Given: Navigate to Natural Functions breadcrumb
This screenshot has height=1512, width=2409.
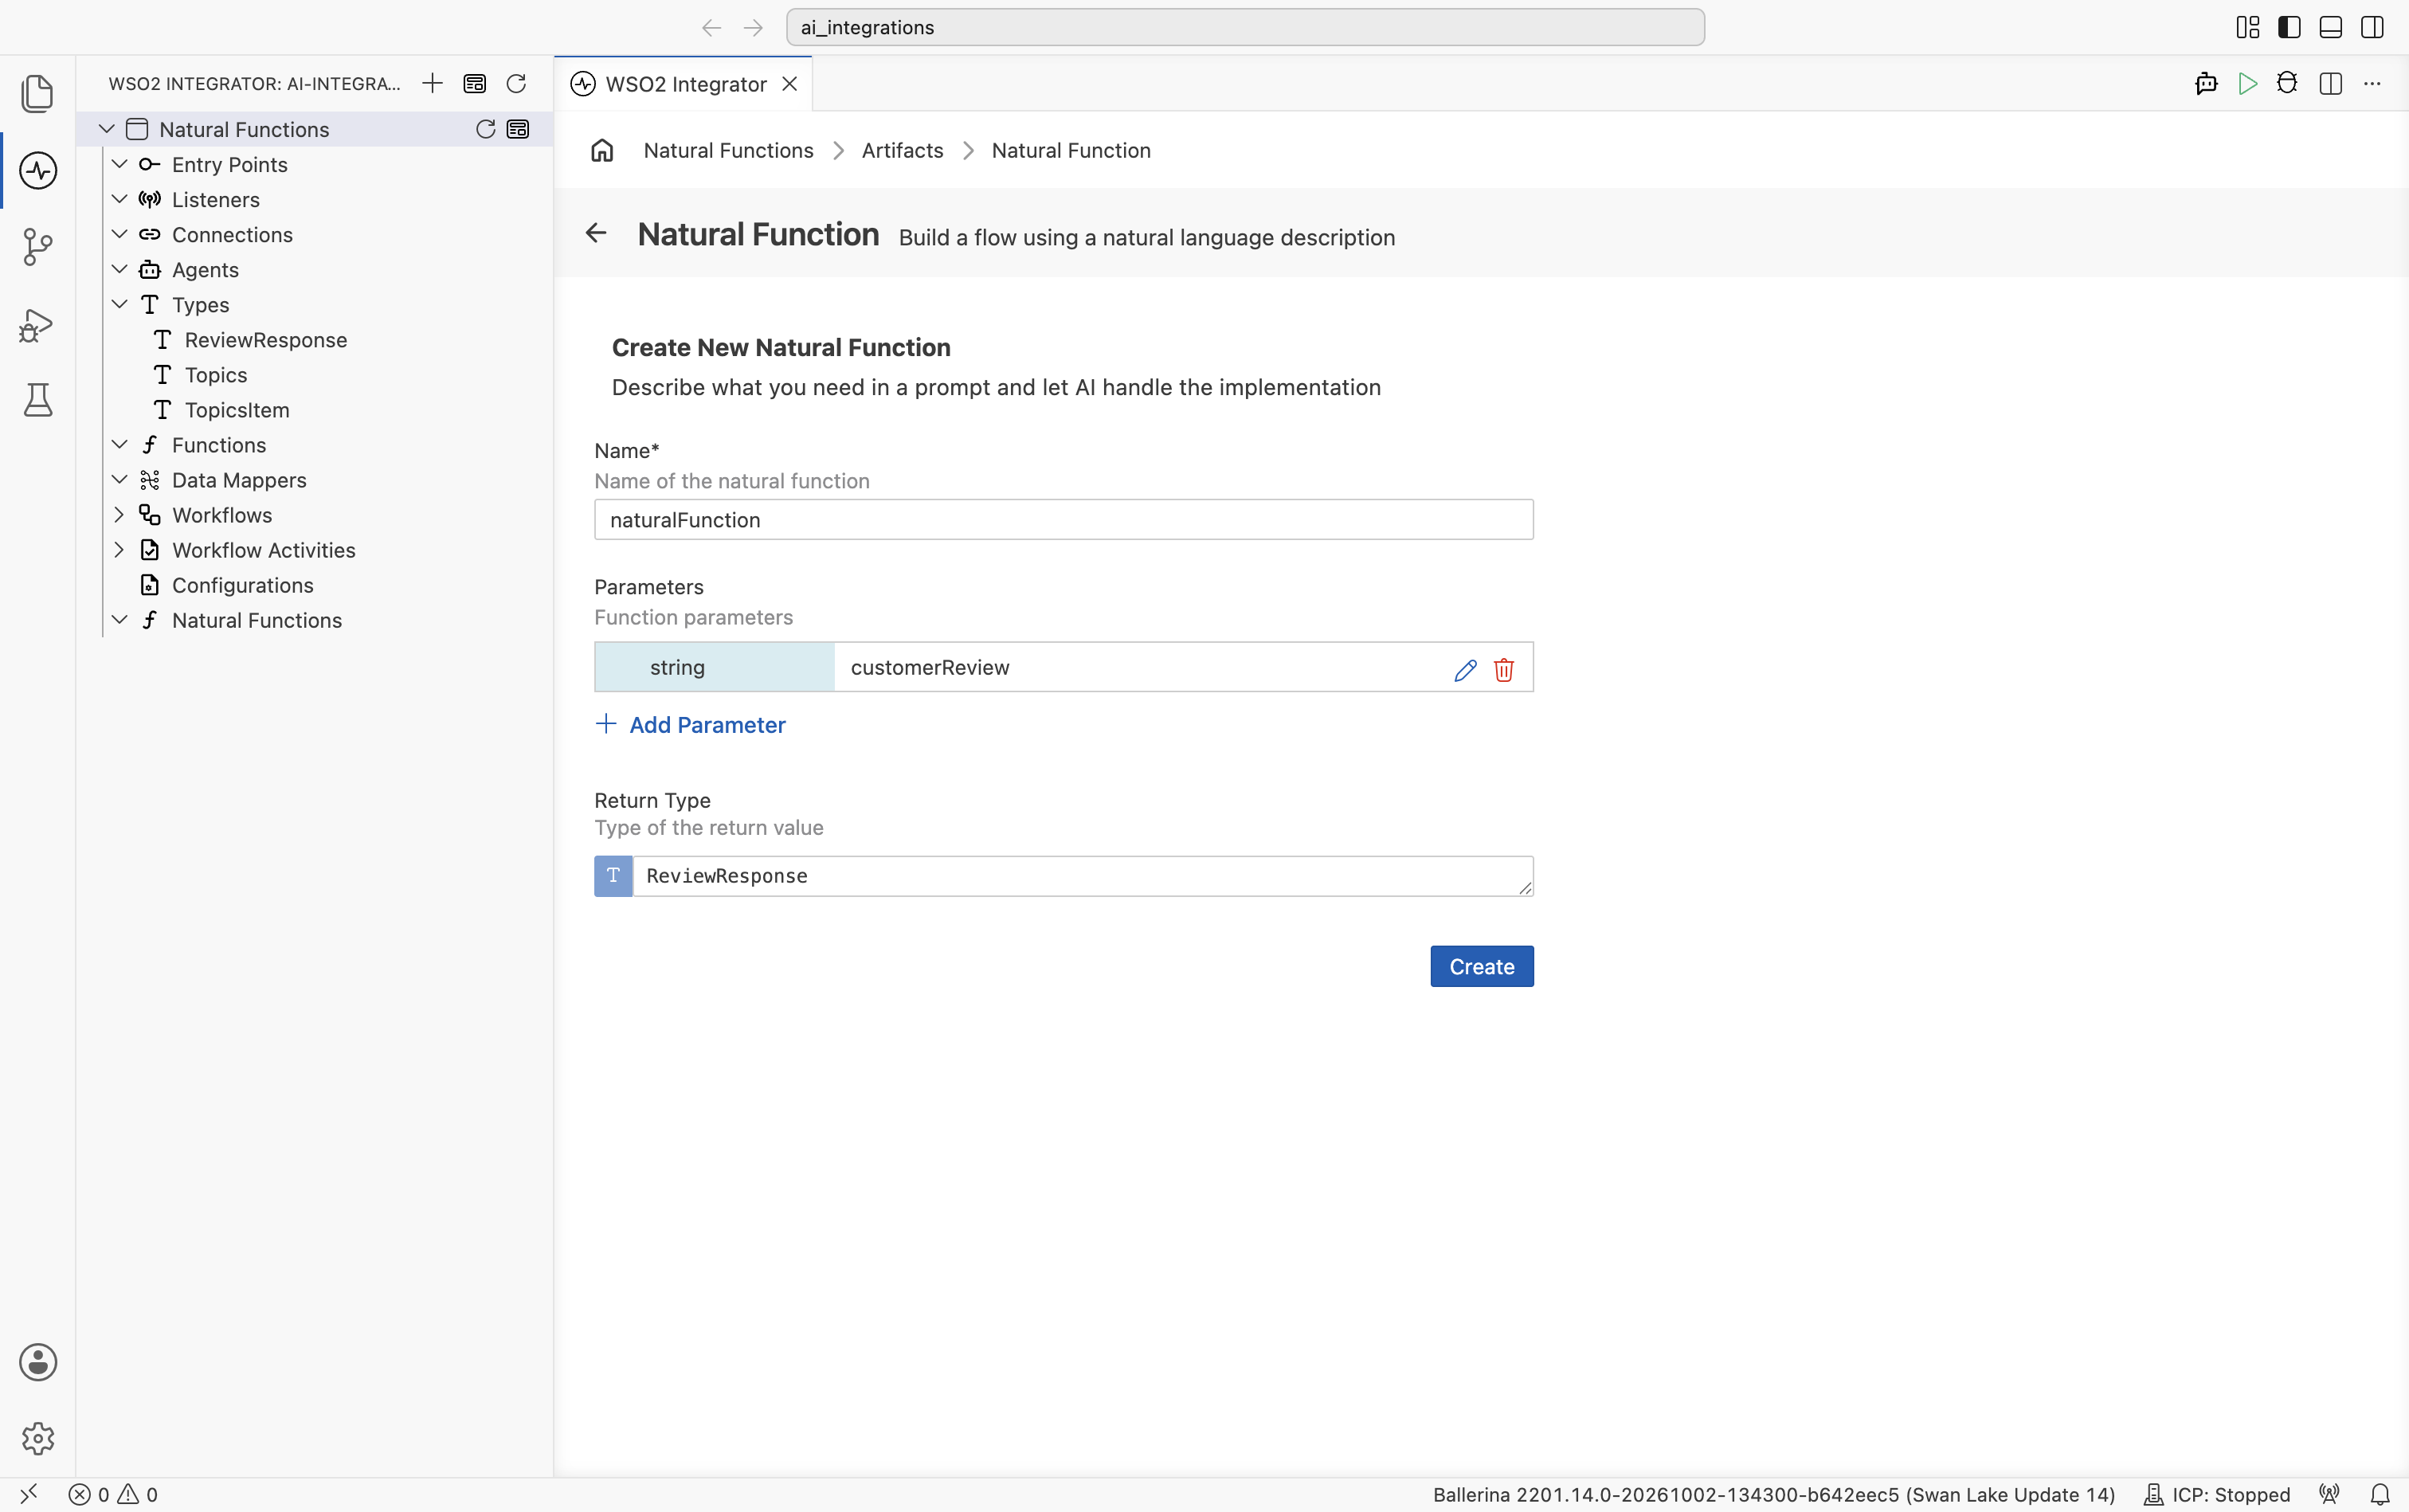Looking at the screenshot, I should 728,150.
